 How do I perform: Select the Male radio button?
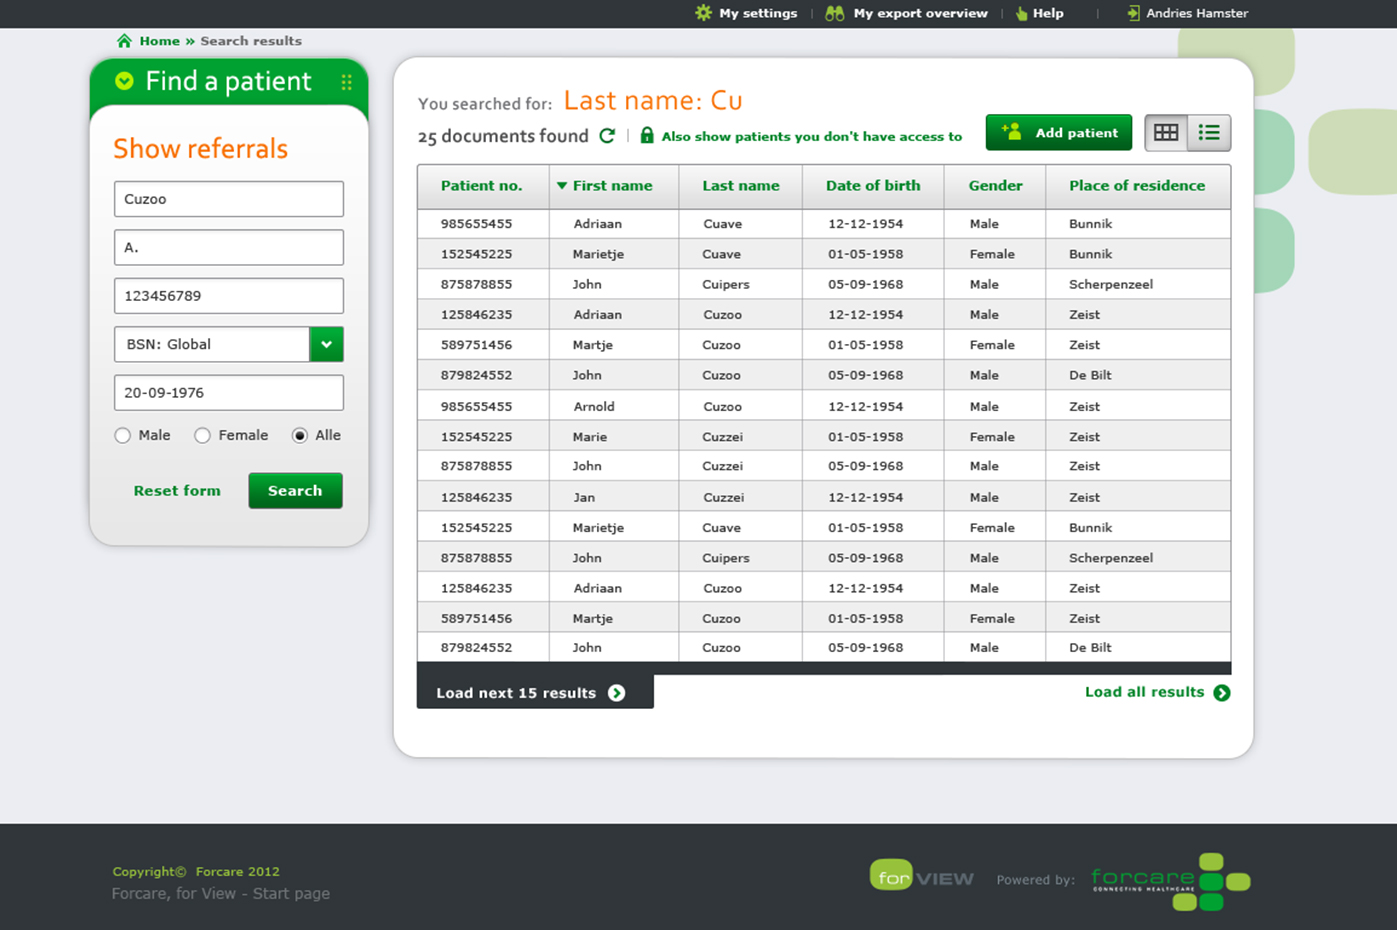[x=123, y=435]
